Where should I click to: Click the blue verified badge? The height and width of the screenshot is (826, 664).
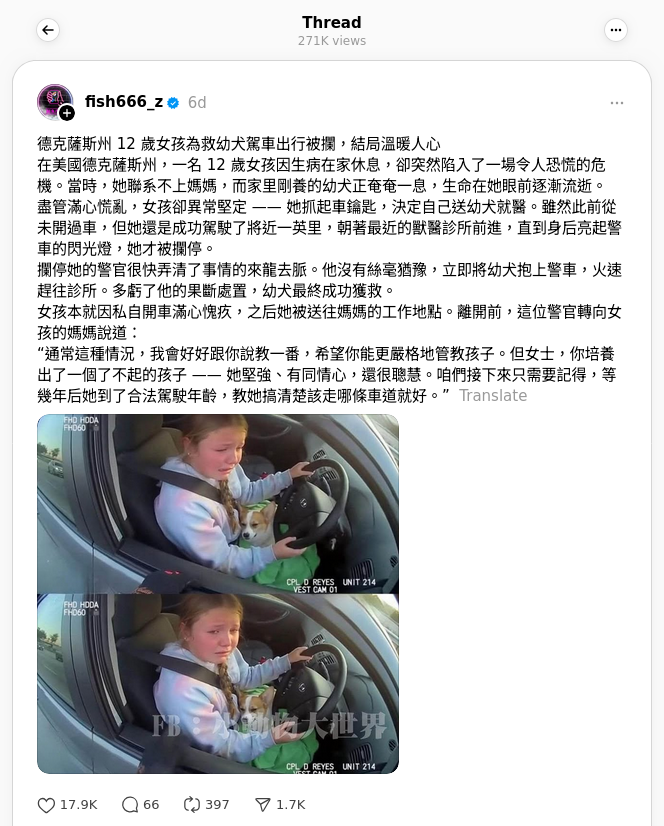(173, 103)
